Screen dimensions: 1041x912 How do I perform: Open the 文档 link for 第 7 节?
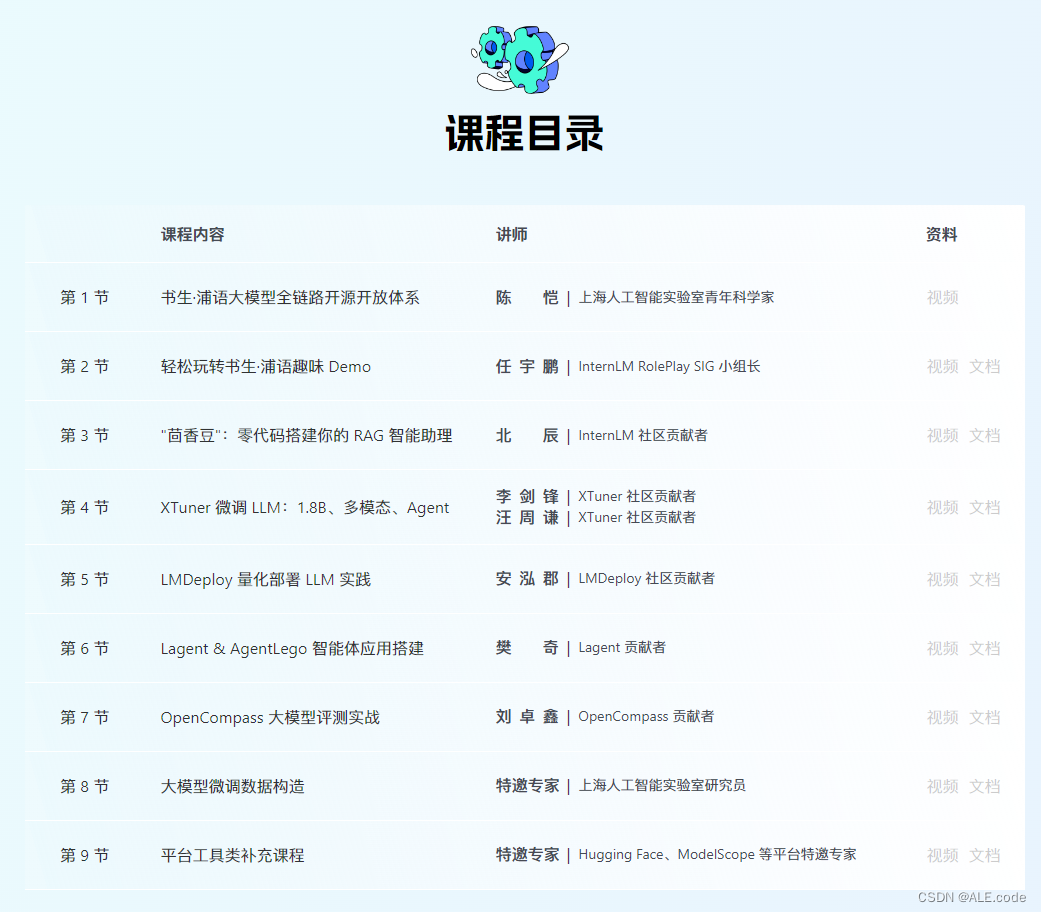point(984,718)
